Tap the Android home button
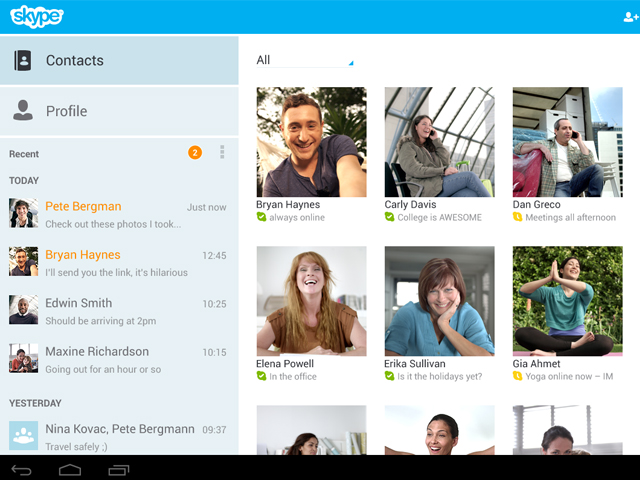The image size is (640, 480). 70,470
